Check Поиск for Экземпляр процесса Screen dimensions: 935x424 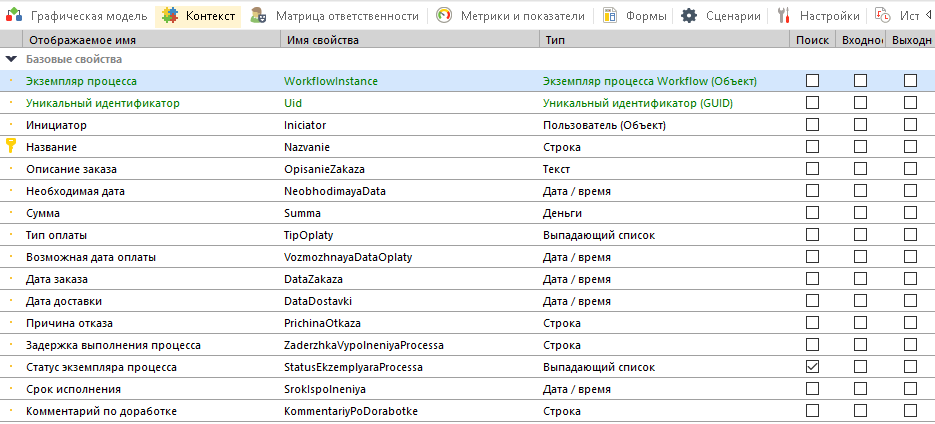tap(812, 81)
